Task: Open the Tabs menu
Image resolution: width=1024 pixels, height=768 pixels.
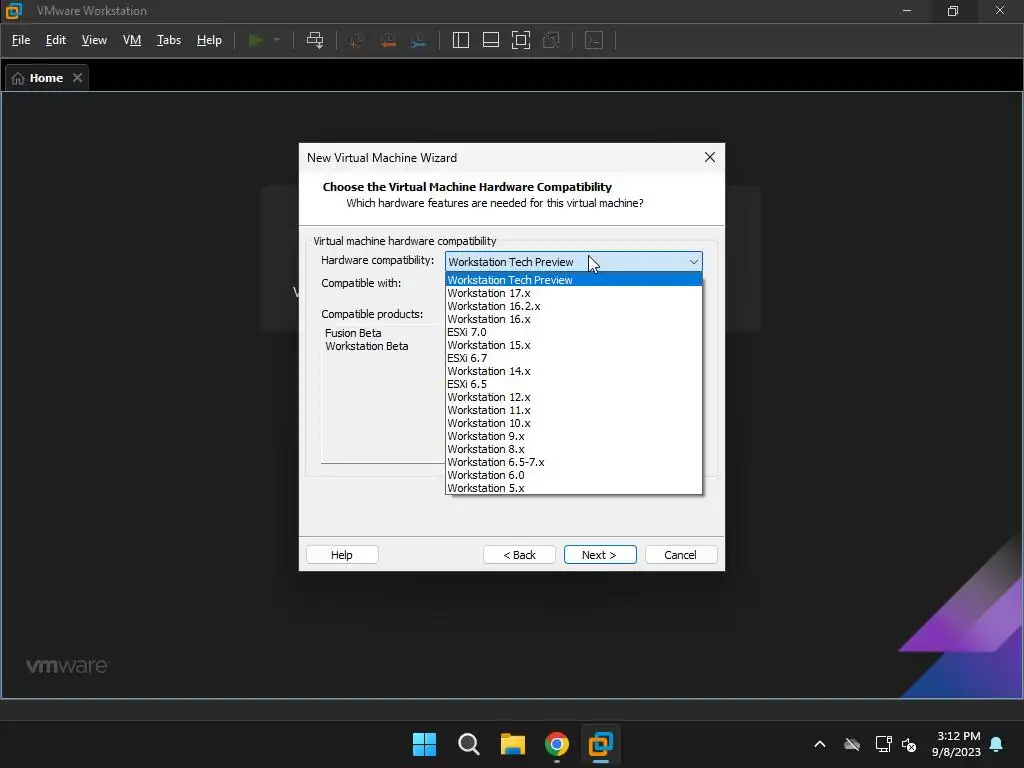Action: tap(168, 40)
